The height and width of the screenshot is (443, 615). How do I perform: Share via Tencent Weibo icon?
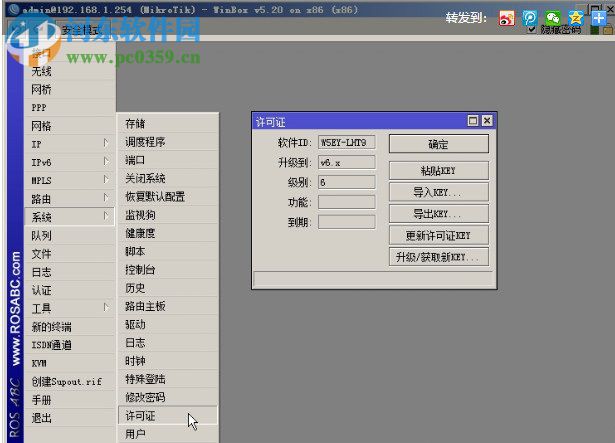click(529, 18)
